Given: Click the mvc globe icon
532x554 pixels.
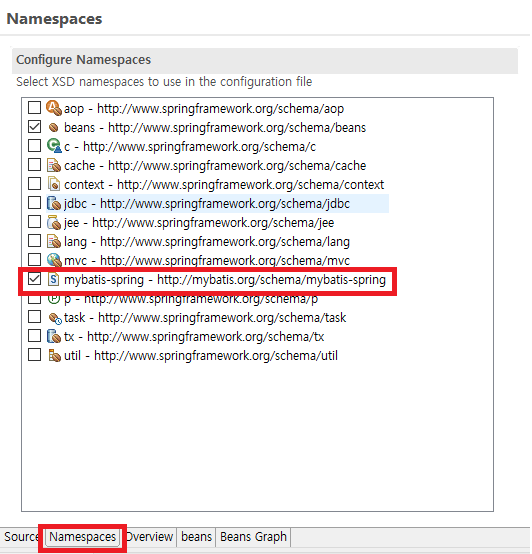Looking at the screenshot, I should pos(54,260).
